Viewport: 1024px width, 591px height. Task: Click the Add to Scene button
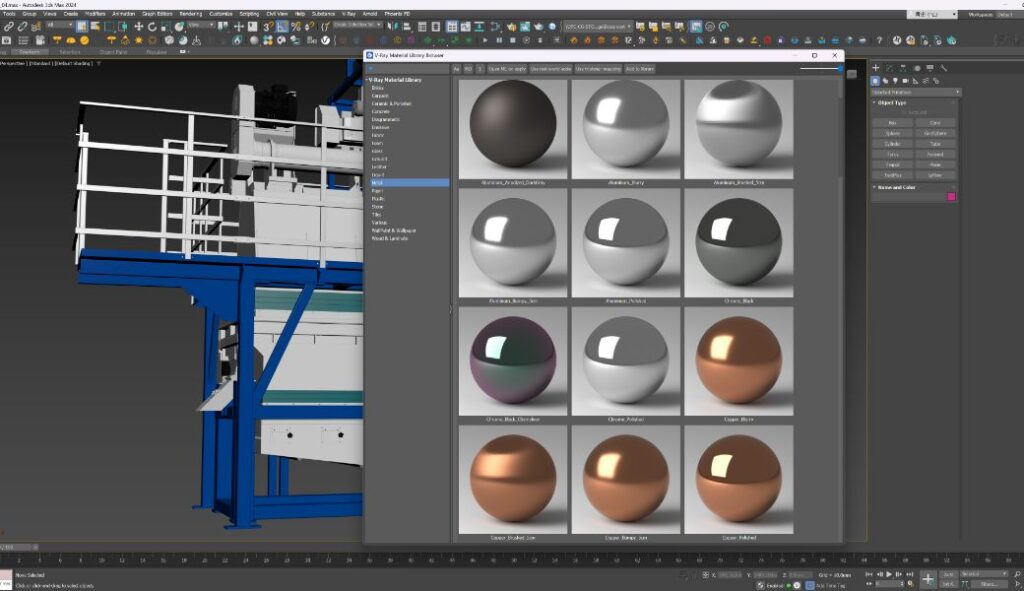click(x=639, y=69)
